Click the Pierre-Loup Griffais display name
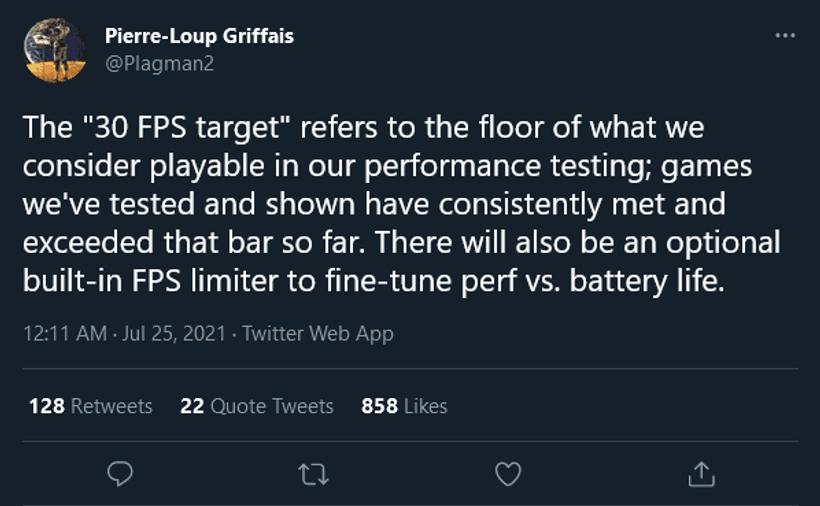Screen dimensions: 820x506 click(199, 36)
